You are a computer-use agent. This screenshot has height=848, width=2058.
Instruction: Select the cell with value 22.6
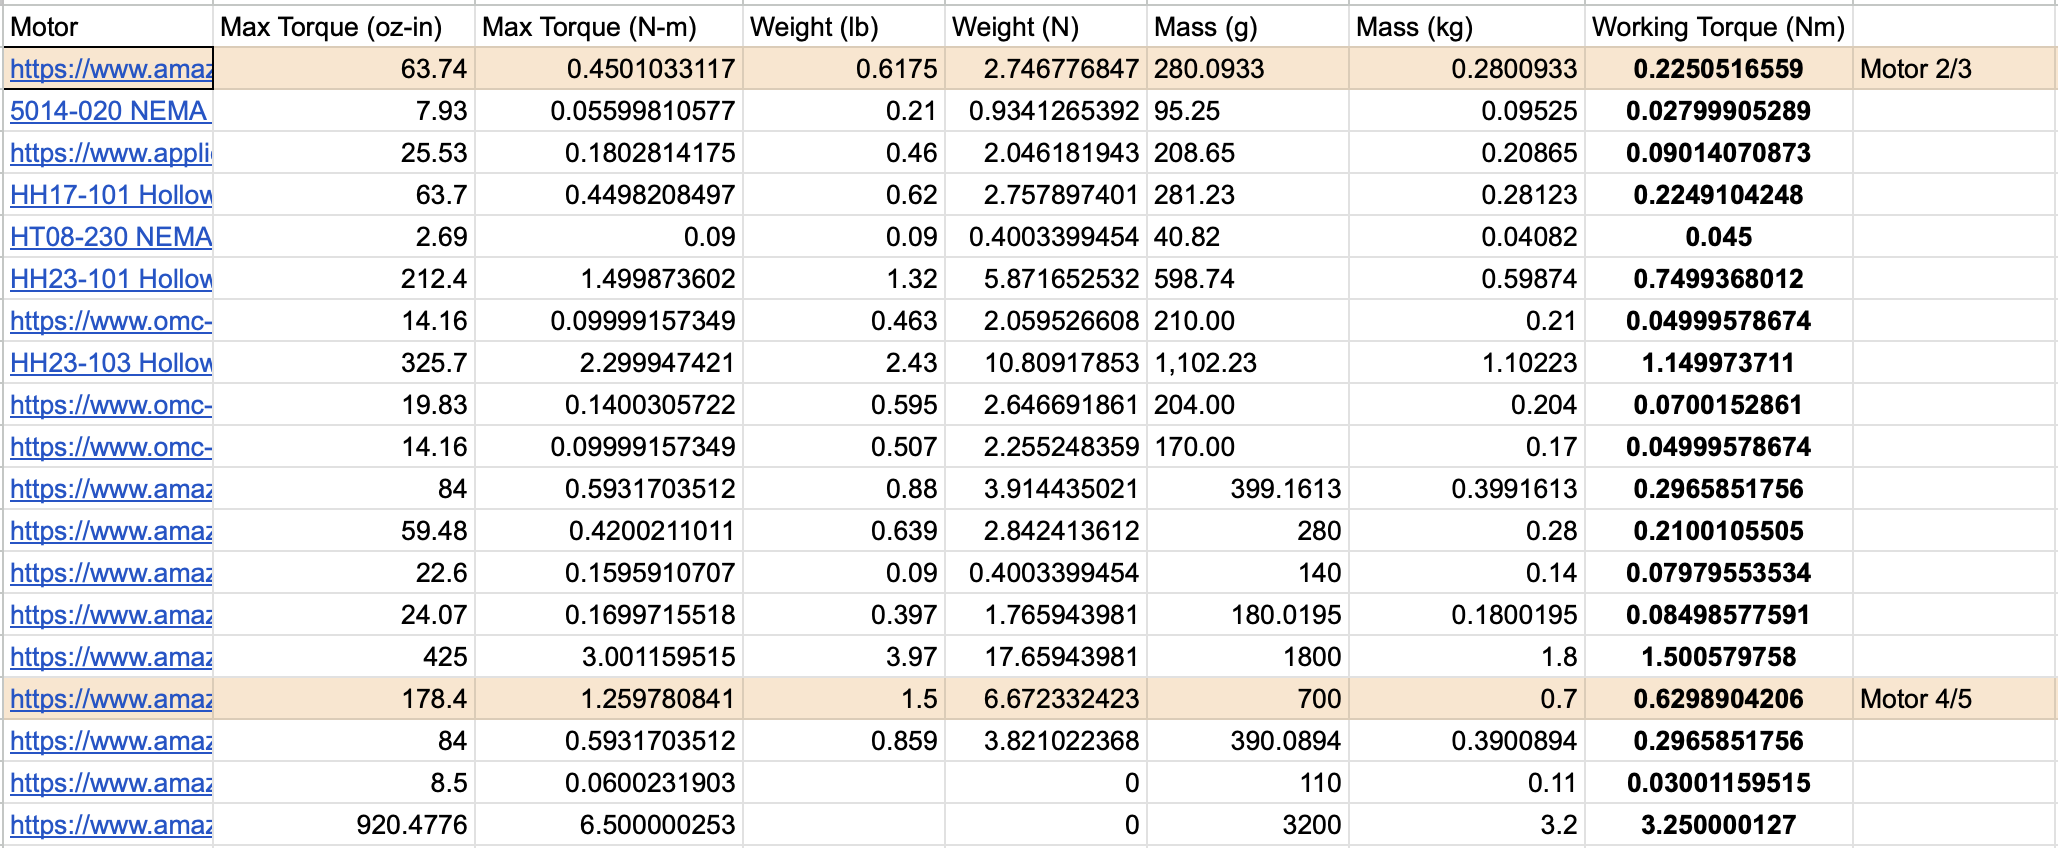pyautogui.click(x=344, y=573)
